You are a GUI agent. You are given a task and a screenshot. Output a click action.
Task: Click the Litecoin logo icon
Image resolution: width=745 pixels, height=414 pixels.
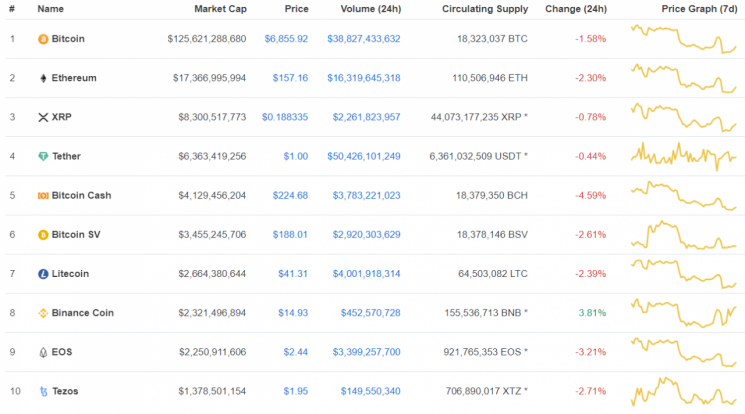click(43, 274)
